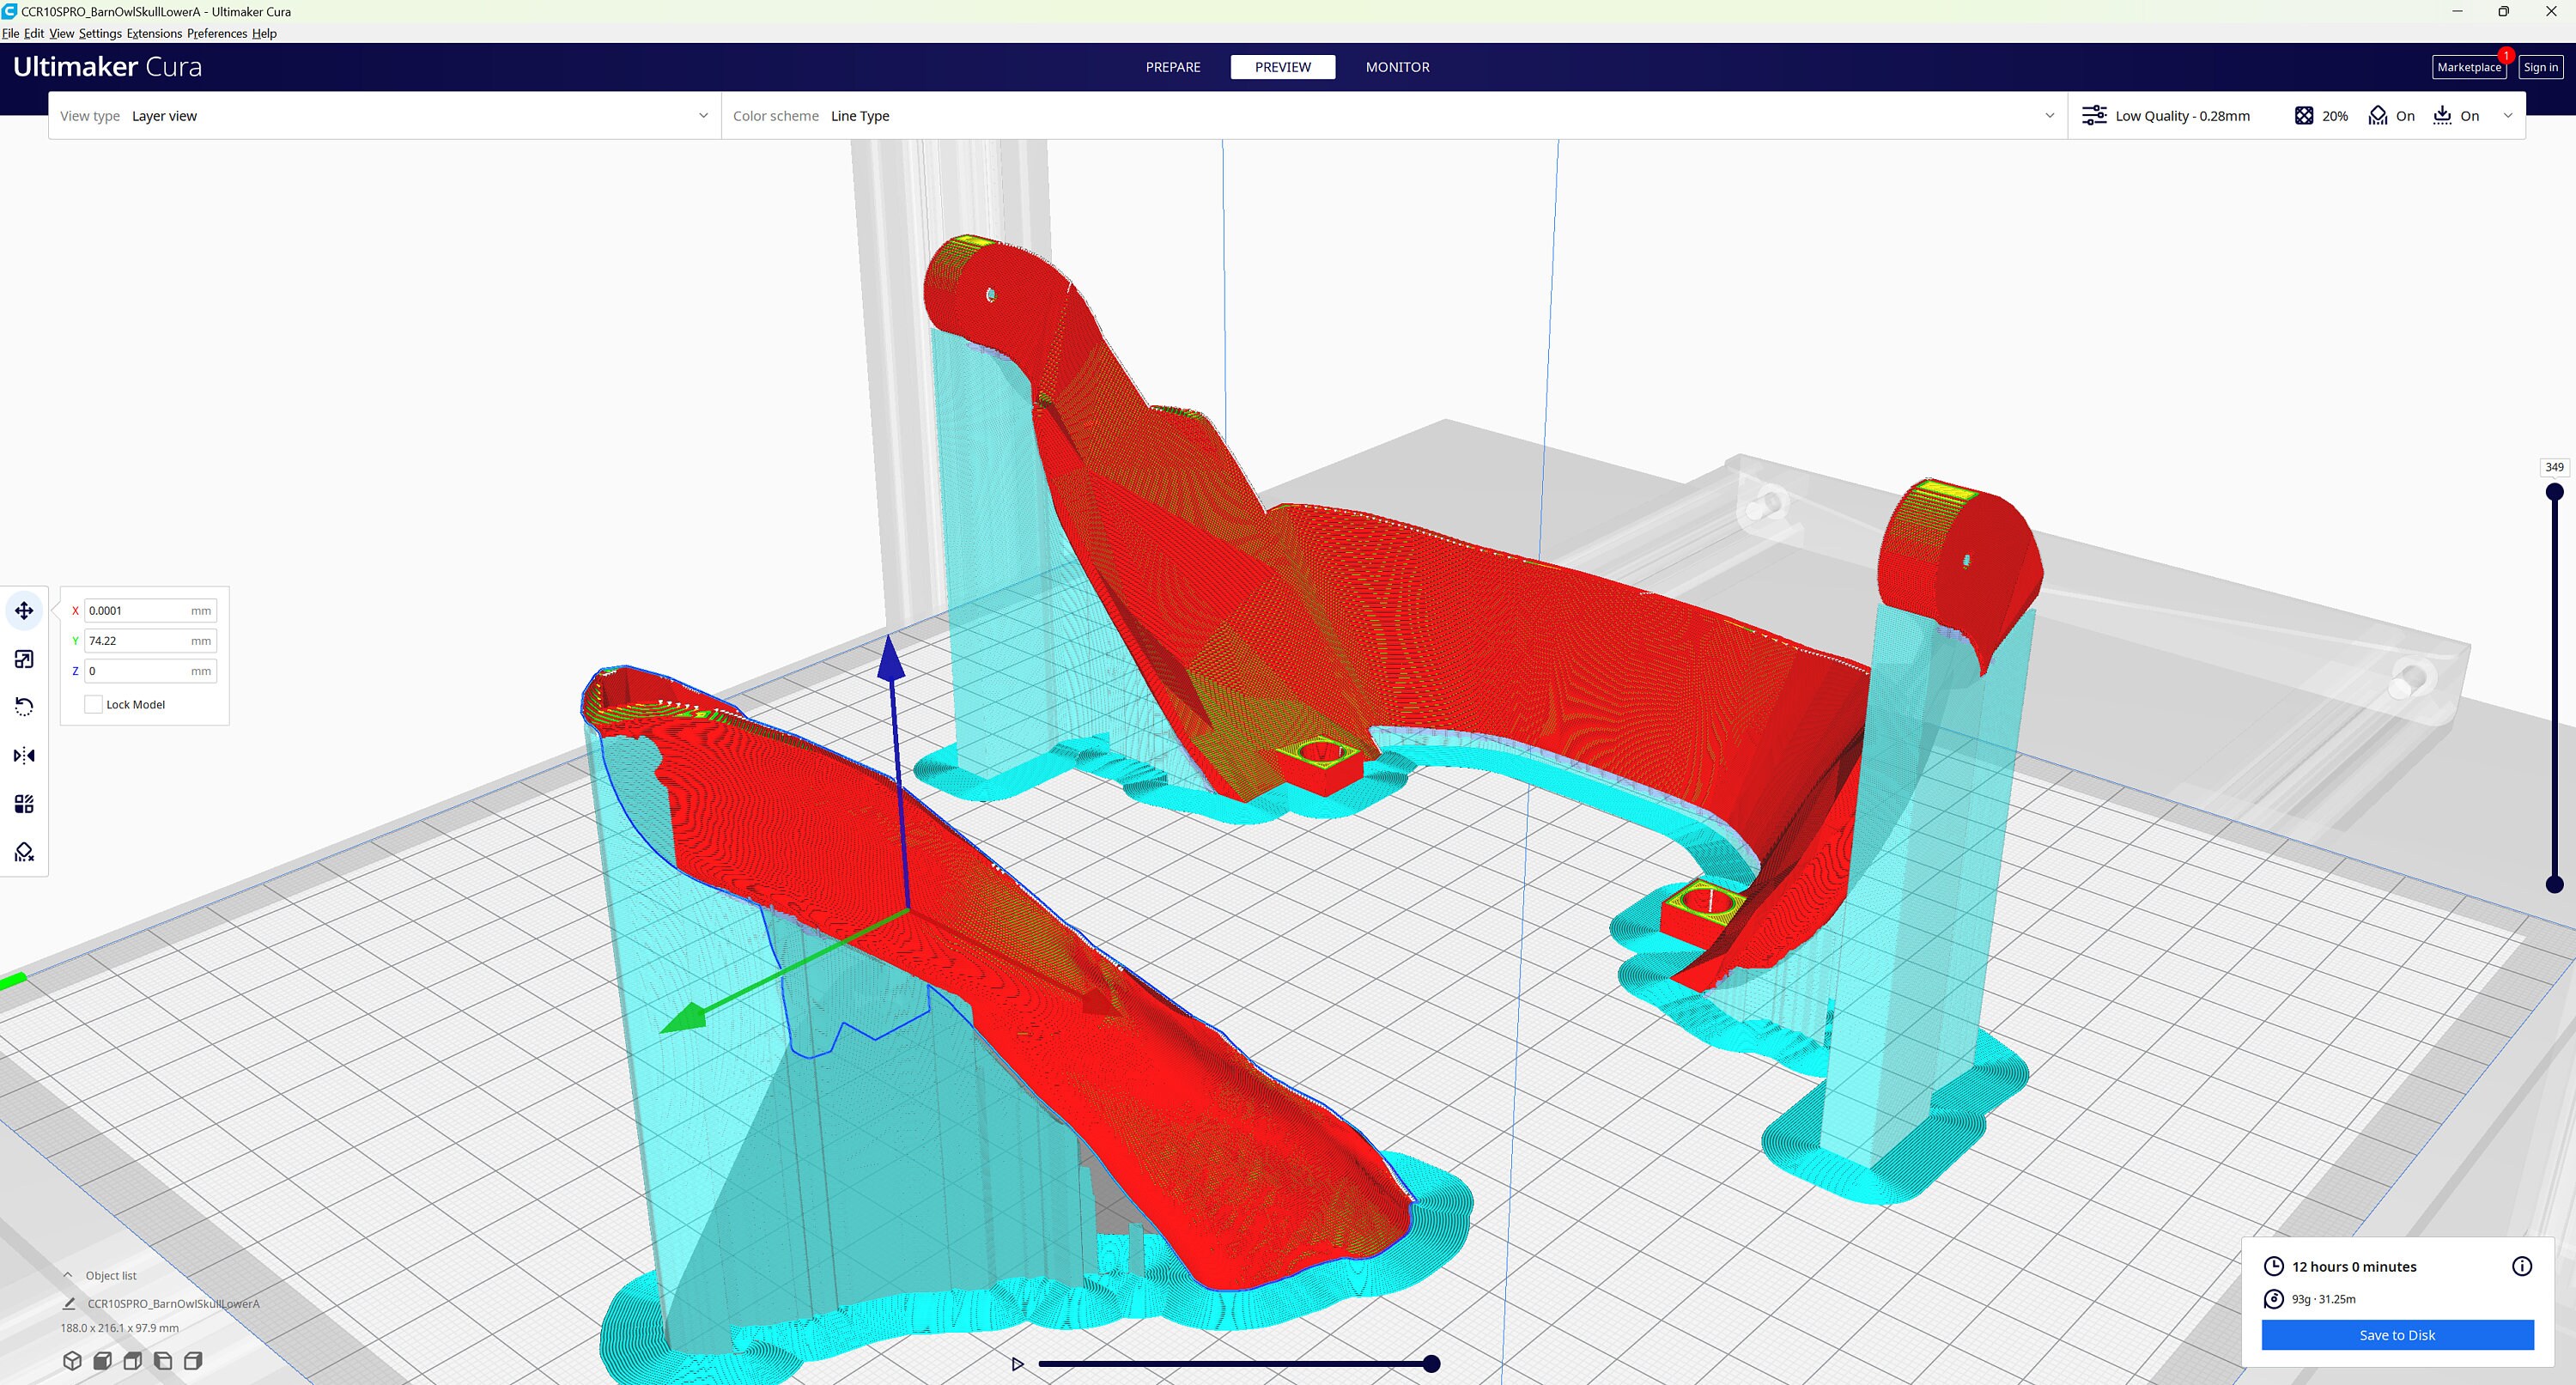Select the Scale tool icon

coord(24,659)
